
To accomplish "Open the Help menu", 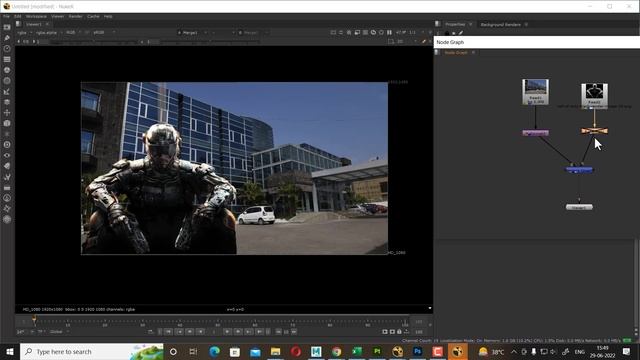I will 108,16.
